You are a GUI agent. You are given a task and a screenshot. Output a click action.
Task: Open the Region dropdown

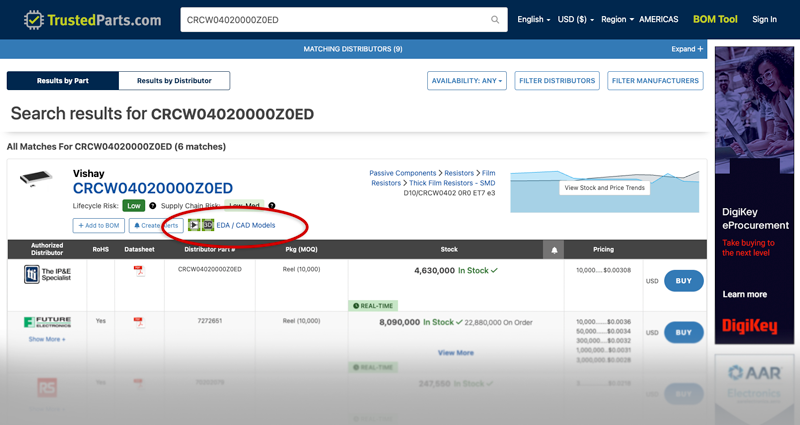617,19
